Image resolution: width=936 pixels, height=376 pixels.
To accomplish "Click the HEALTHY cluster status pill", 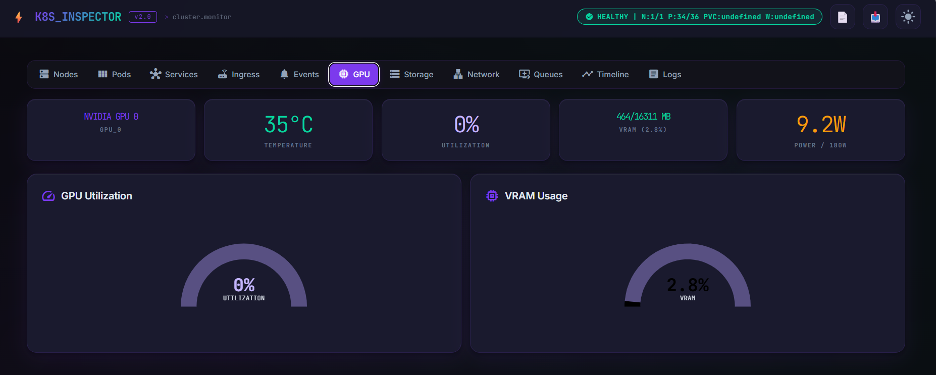I will tap(700, 17).
